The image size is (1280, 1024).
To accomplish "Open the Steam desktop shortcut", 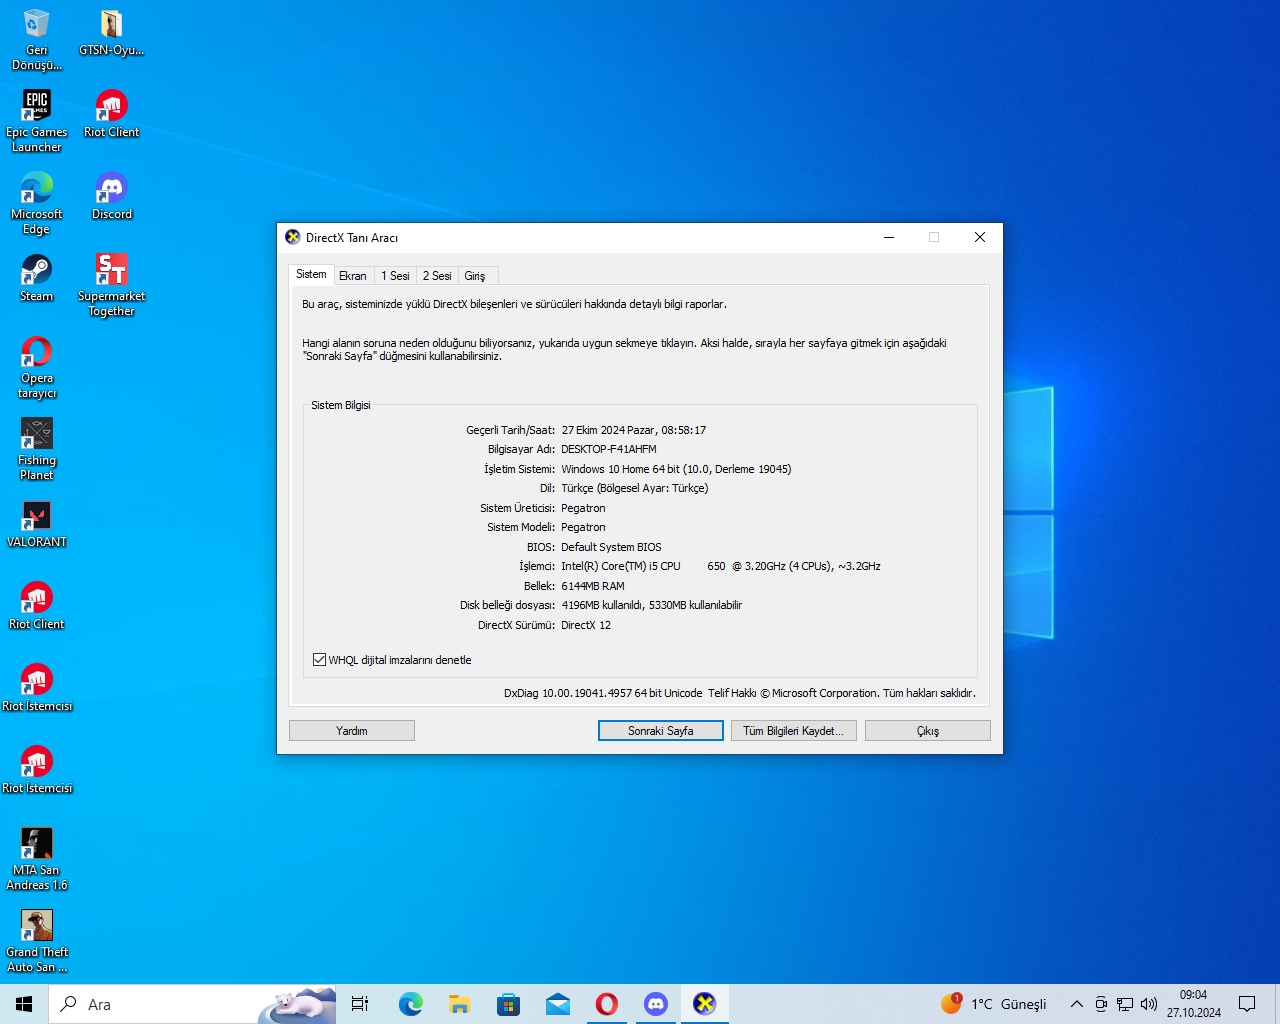I will pyautogui.click(x=37, y=271).
